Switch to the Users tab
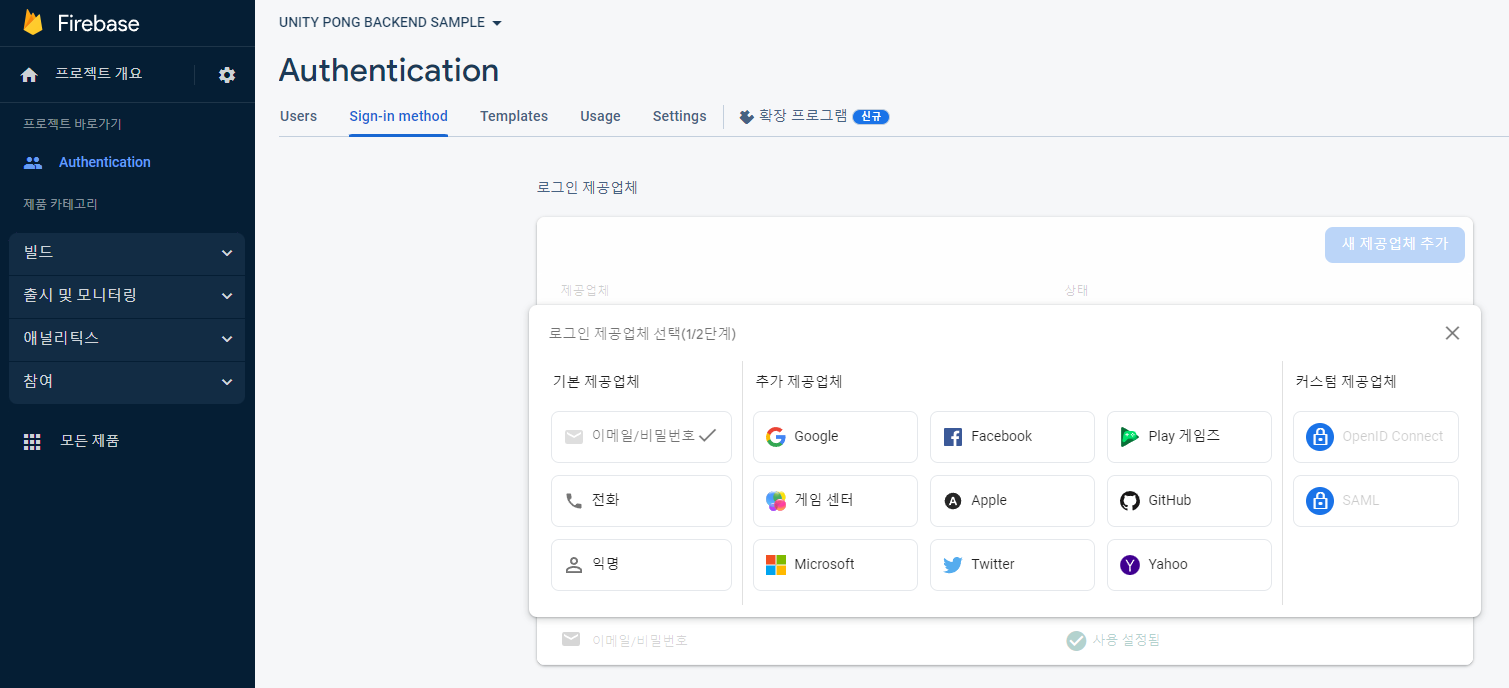Viewport: 1509px width, 688px height. (298, 116)
